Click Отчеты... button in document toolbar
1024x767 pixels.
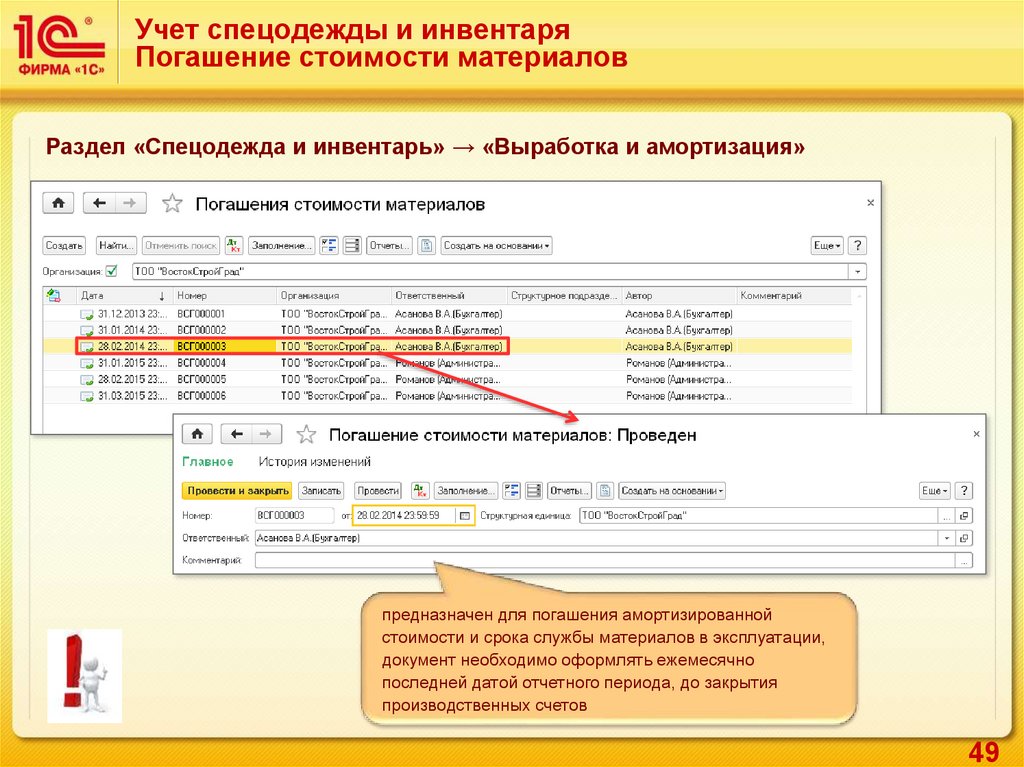[x=569, y=491]
